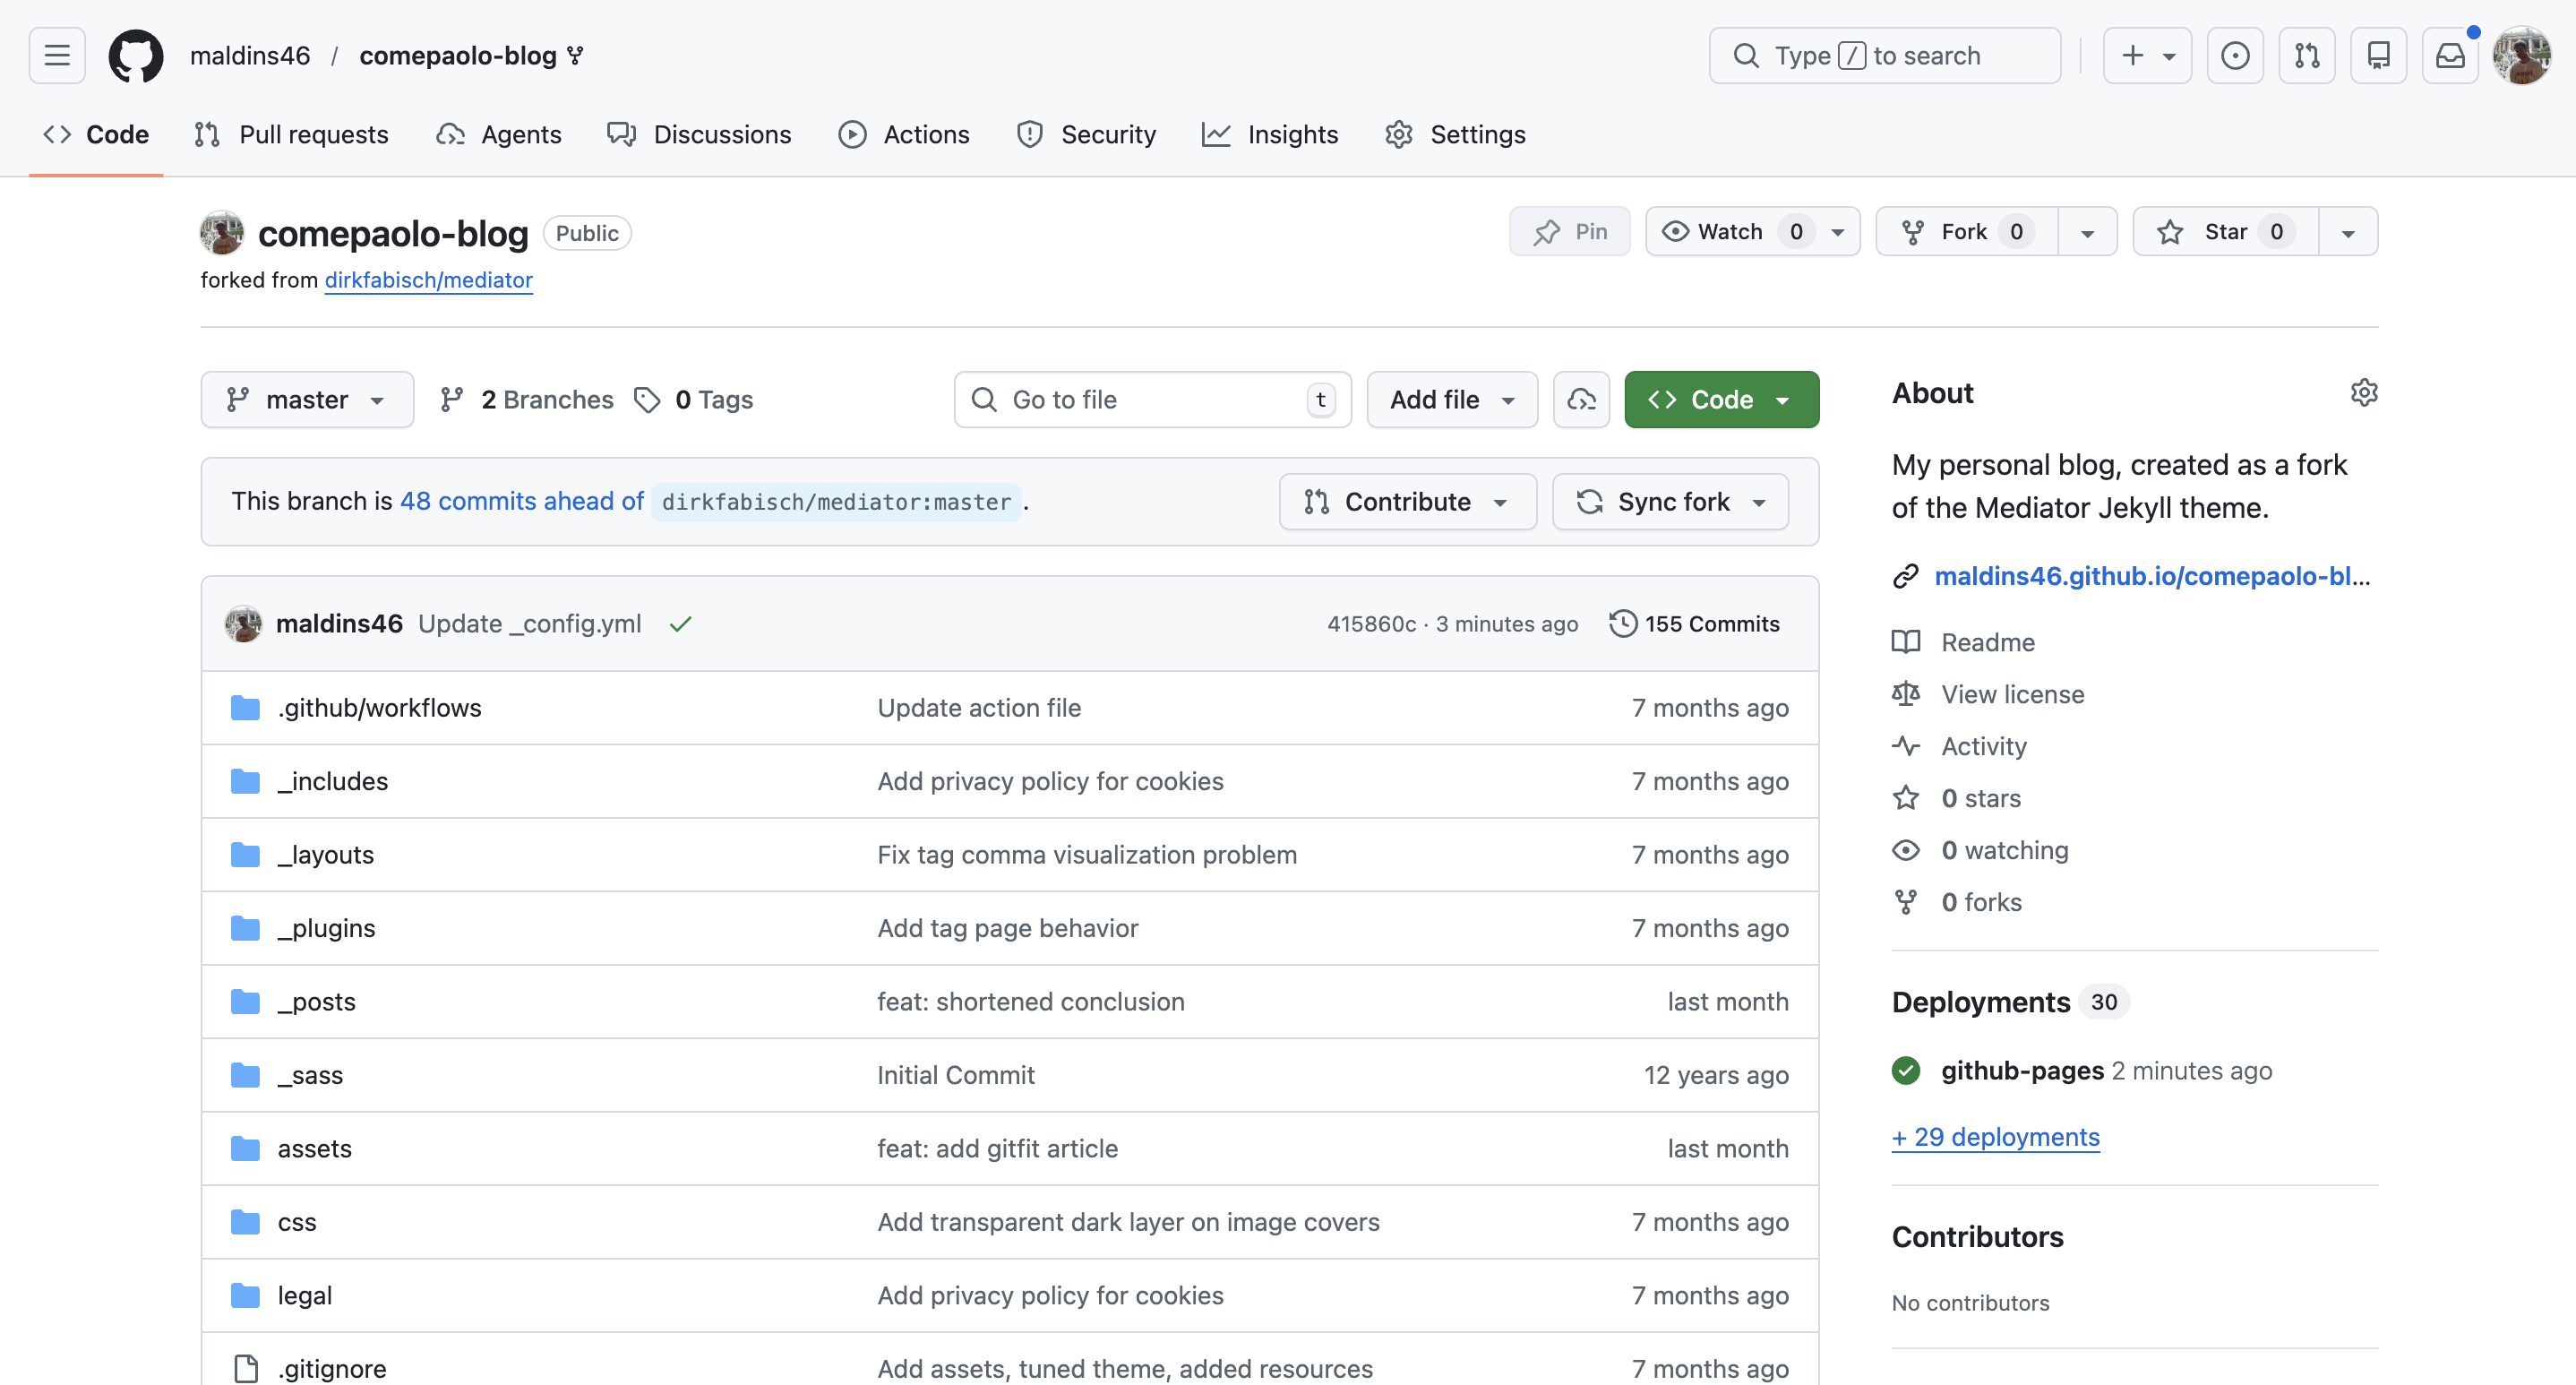
Task: Open the _posts folder
Action: point(316,1001)
